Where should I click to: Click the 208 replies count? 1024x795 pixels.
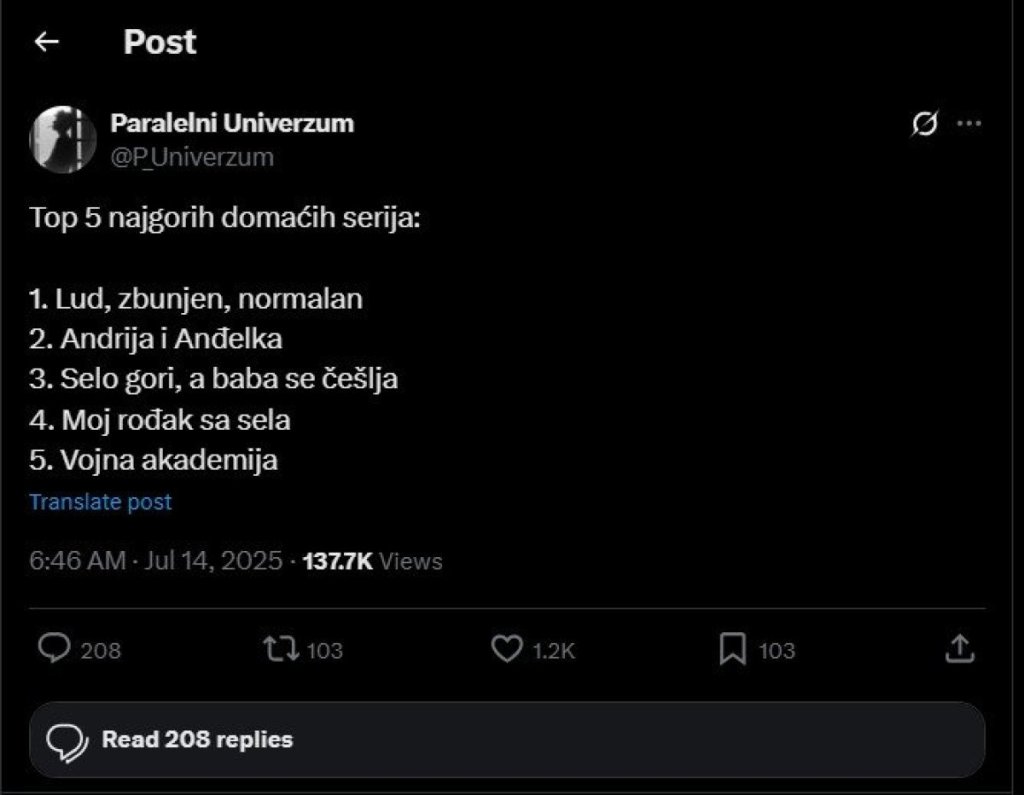[100, 650]
